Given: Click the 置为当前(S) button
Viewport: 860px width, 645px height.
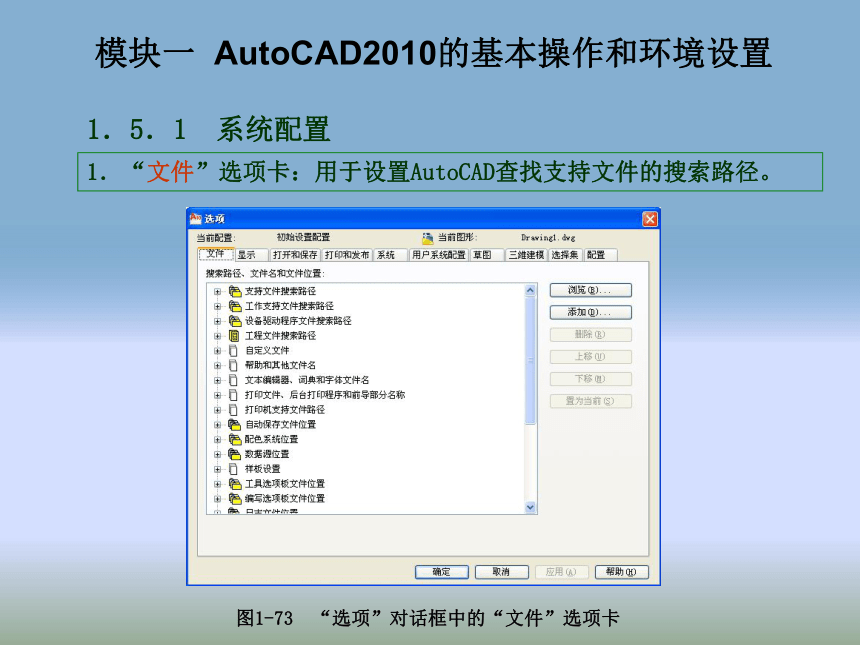Looking at the screenshot, I should click(591, 401).
